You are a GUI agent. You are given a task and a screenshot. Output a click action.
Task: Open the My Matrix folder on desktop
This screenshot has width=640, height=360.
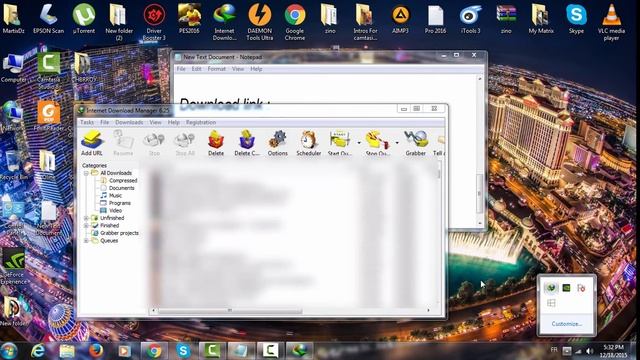pyautogui.click(x=541, y=19)
